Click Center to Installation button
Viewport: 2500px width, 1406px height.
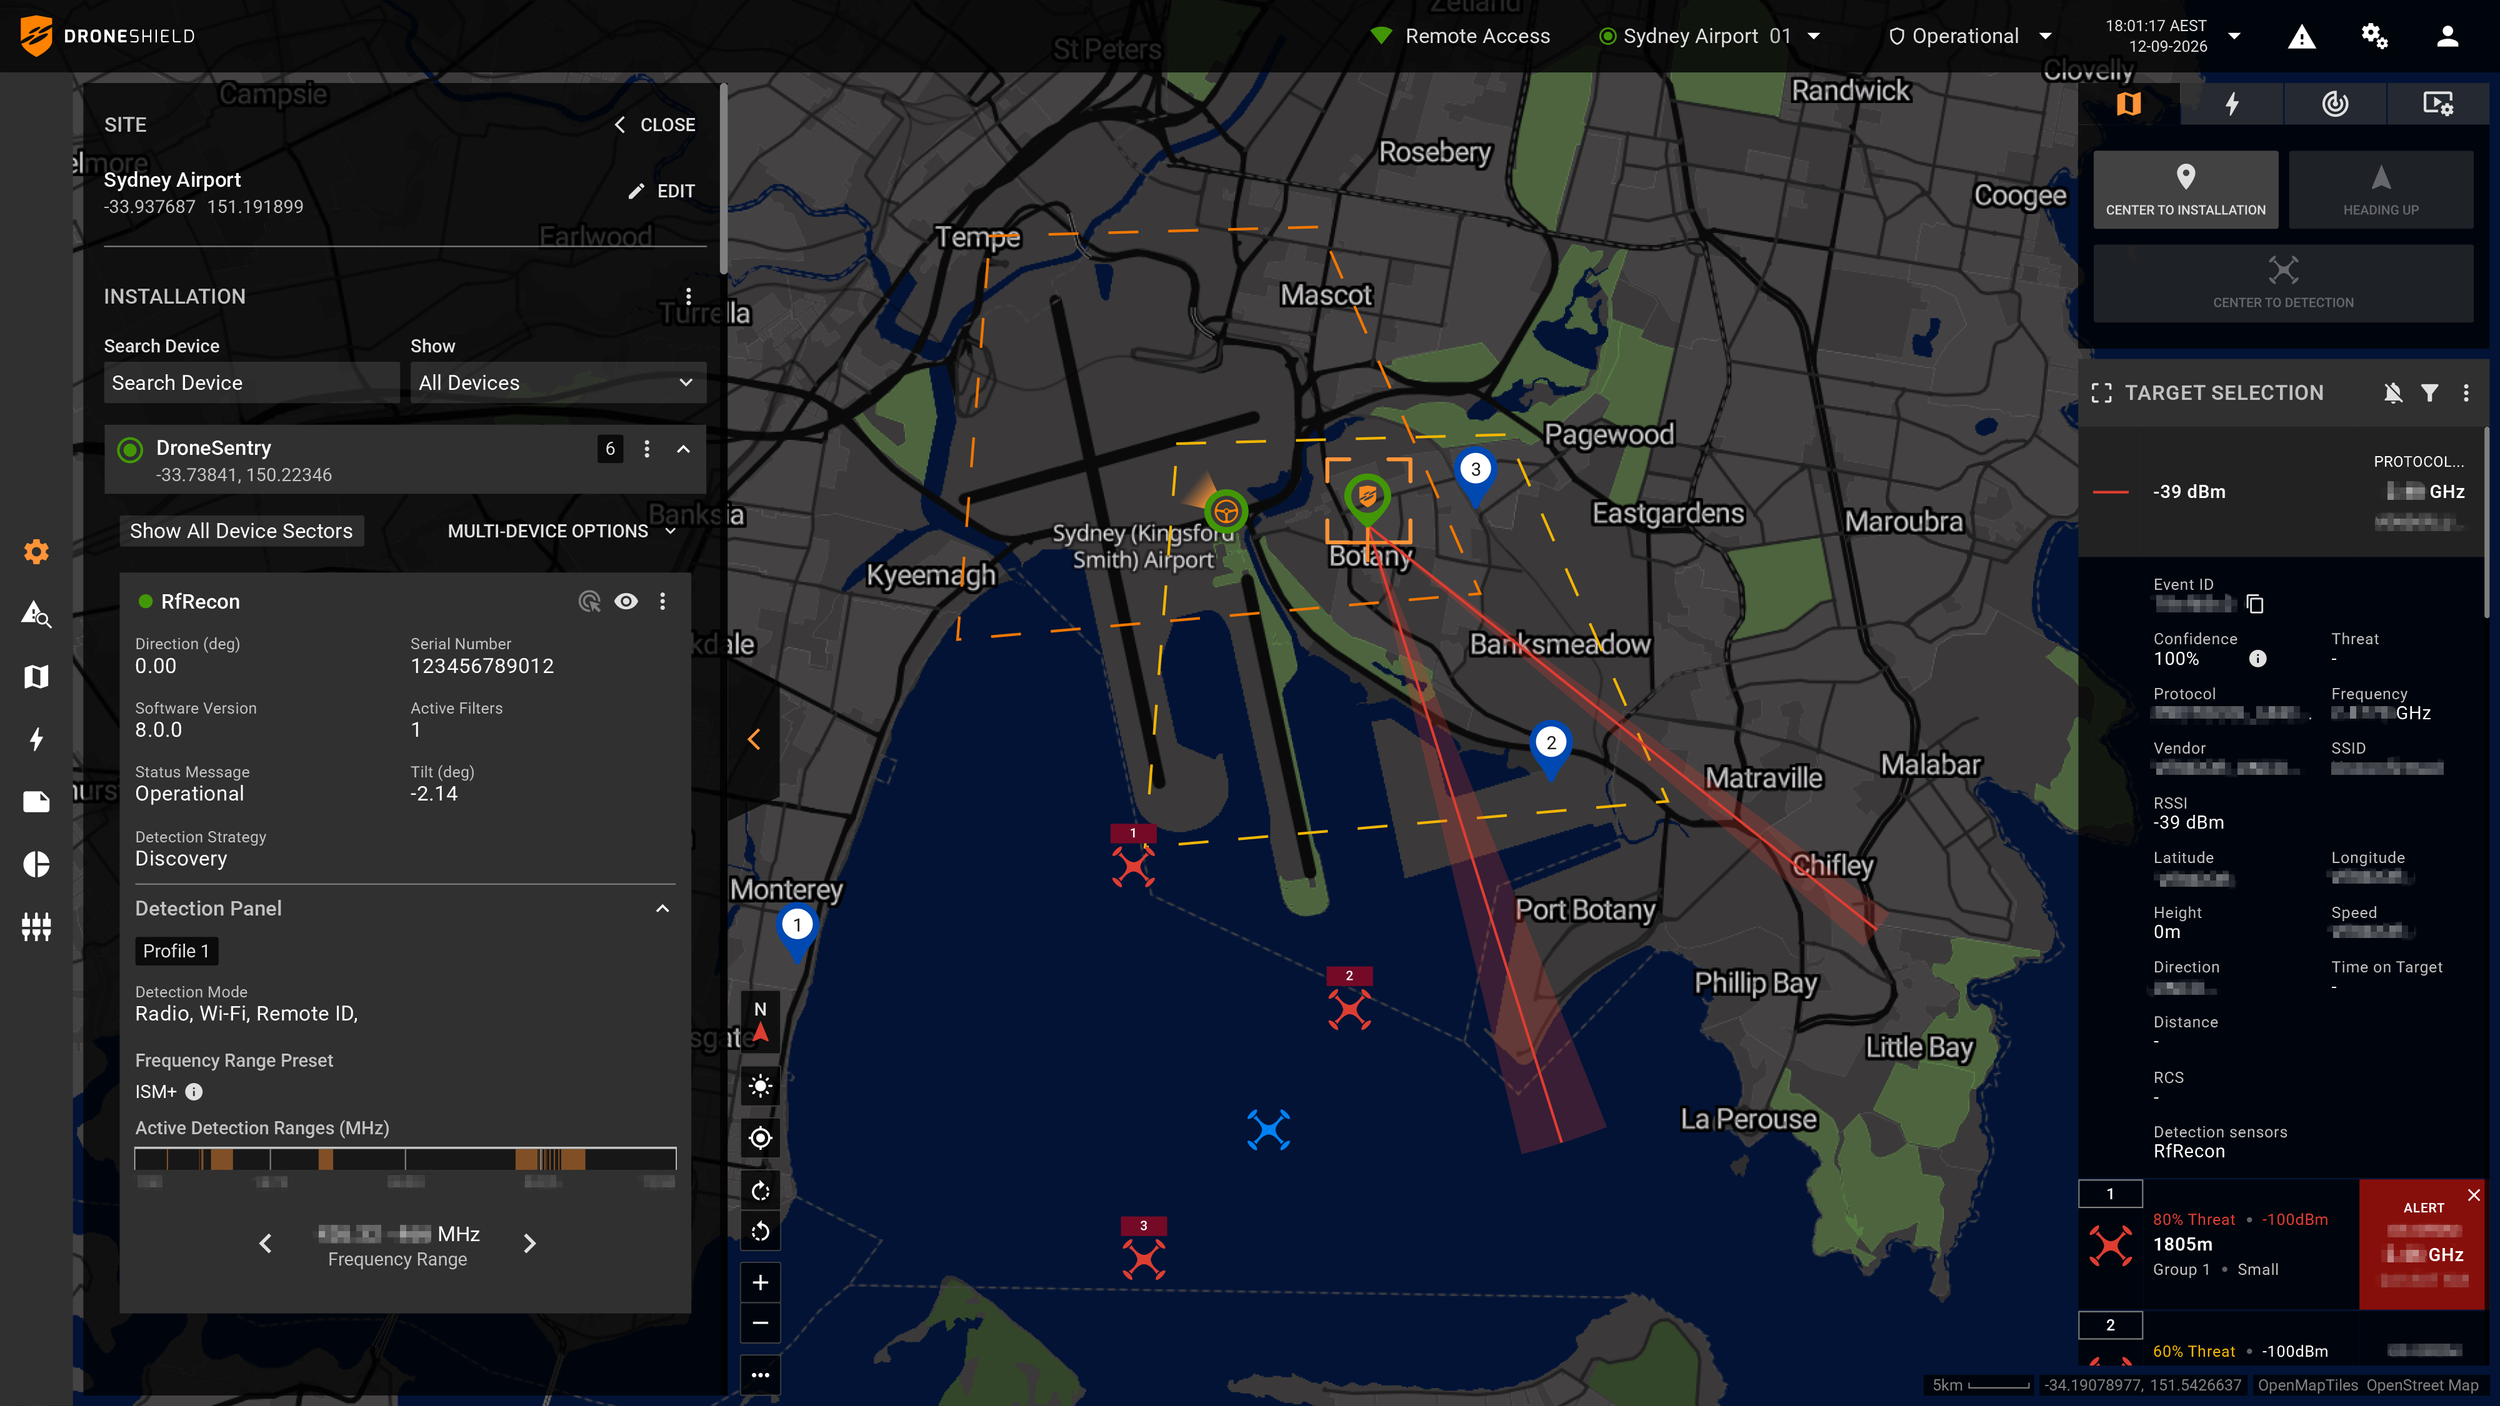tap(2185, 189)
